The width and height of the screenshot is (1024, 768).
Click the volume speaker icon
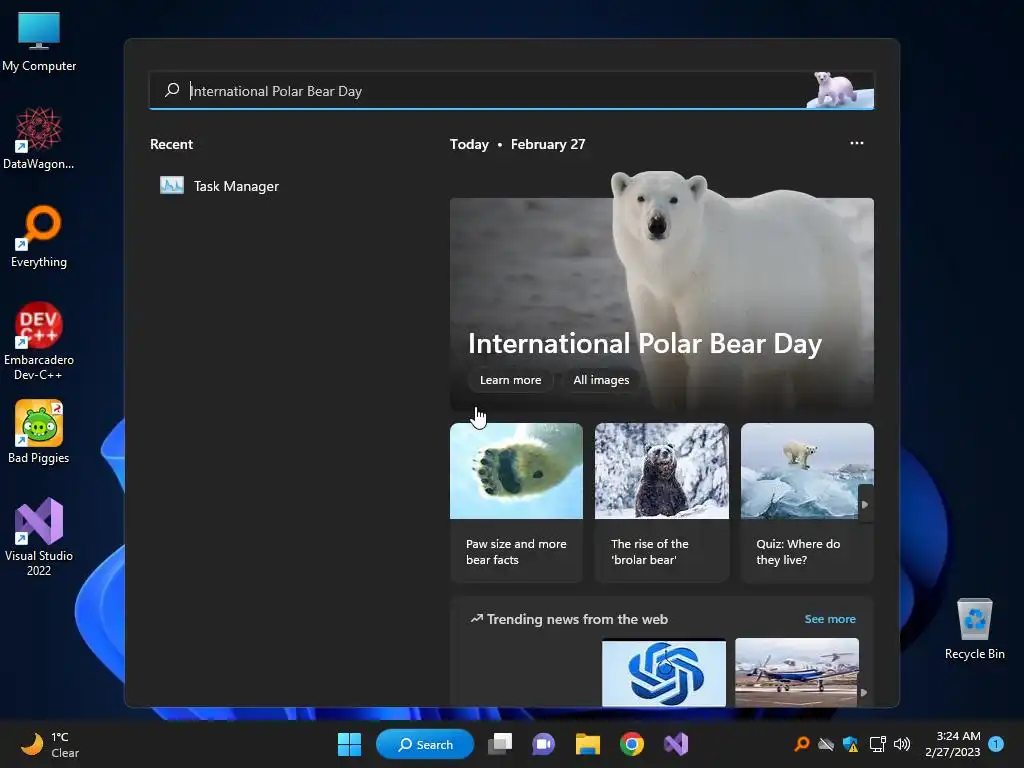pyautogui.click(x=902, y=744)
